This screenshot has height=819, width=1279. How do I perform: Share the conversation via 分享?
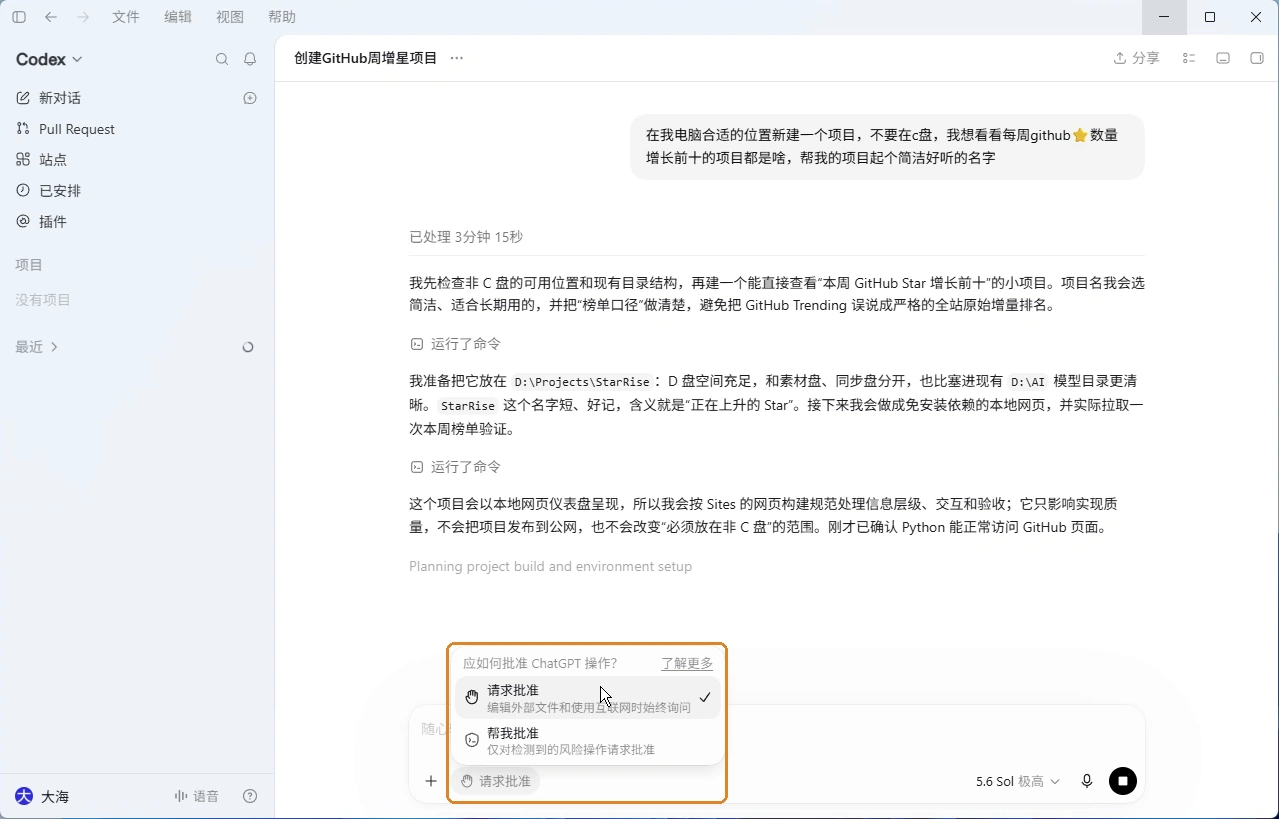(x=1137, y=58)
